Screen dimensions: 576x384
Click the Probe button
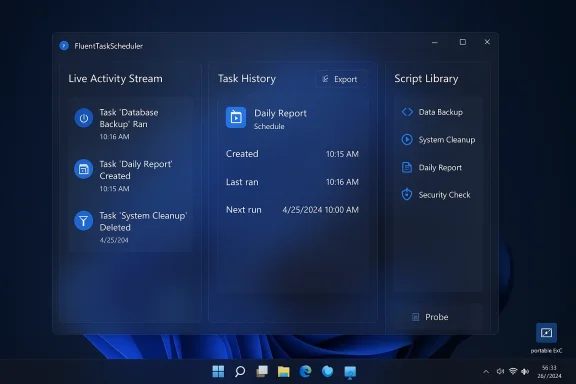[438, 317]
